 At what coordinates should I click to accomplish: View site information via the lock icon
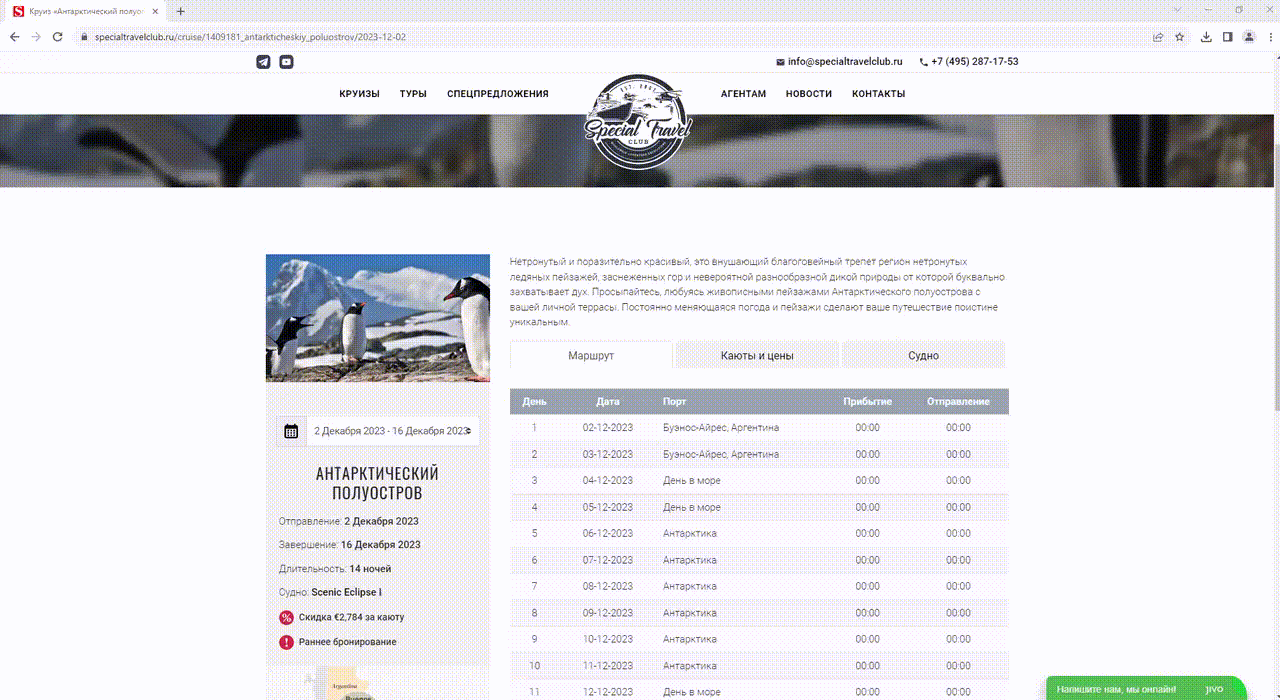[x=85, y=37]
